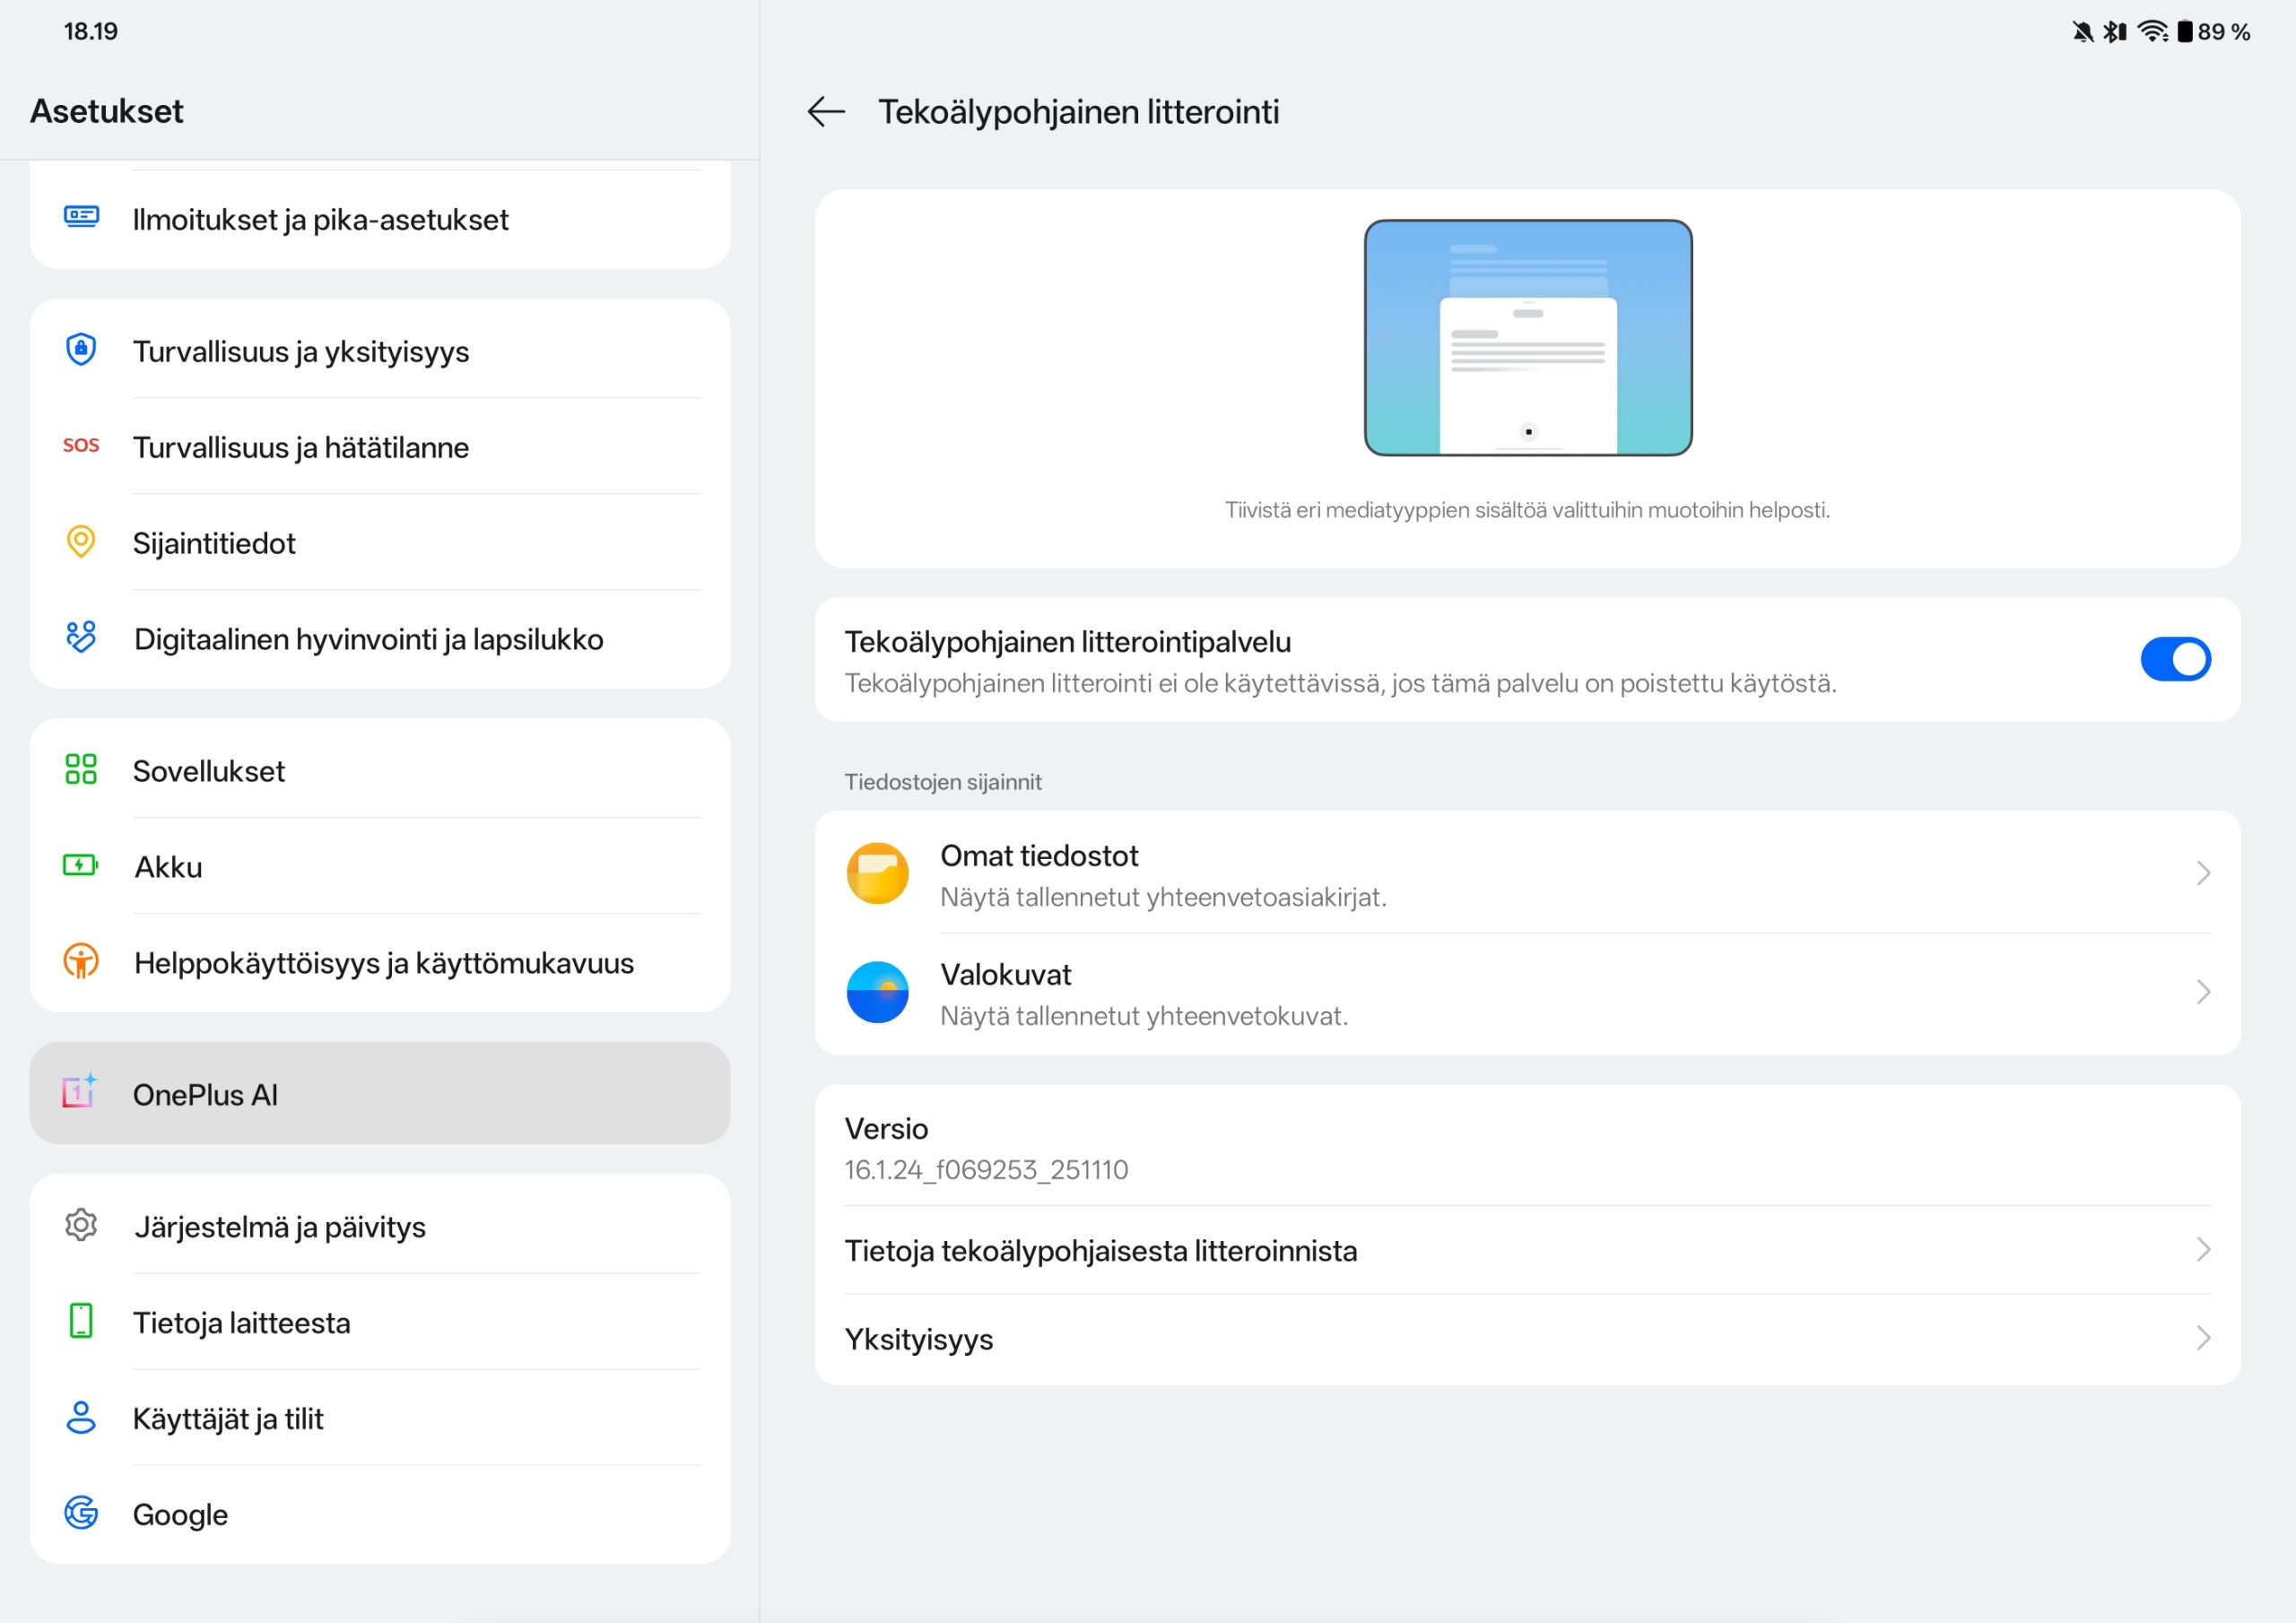Click the Valokuvat photos app icon
2296x1623 pixels.
(x=877, y=992)
